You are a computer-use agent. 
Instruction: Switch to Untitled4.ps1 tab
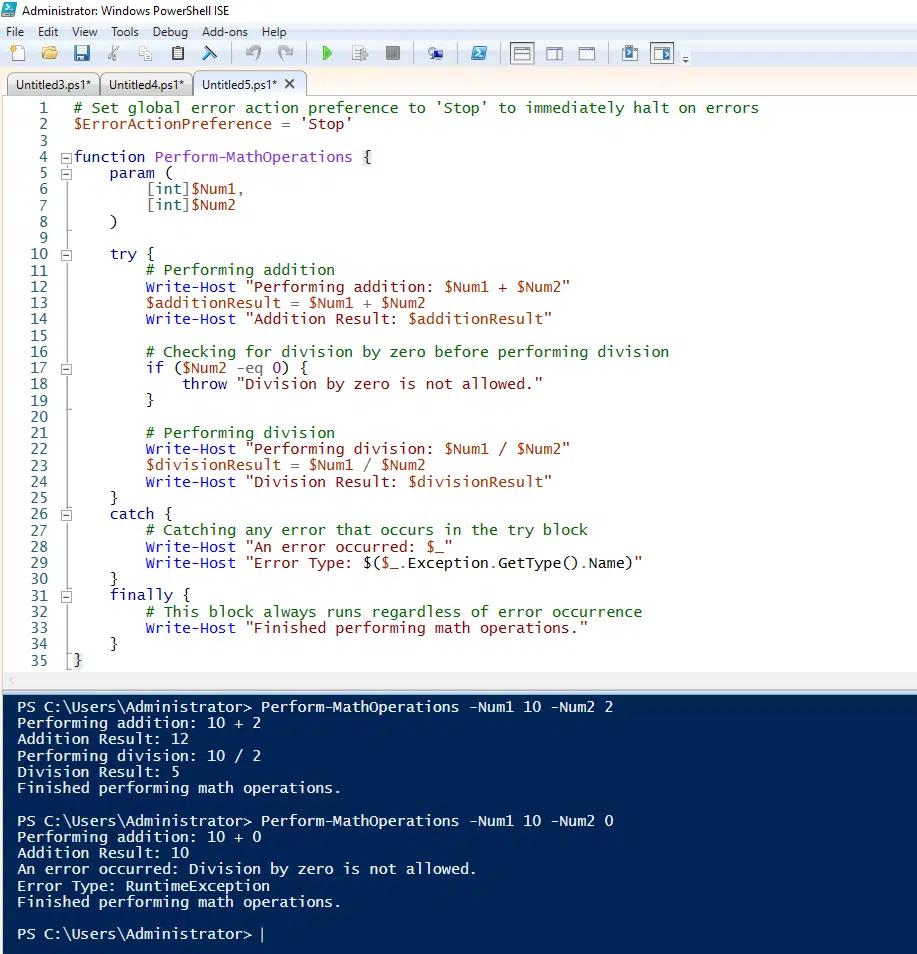click(146, 85)
